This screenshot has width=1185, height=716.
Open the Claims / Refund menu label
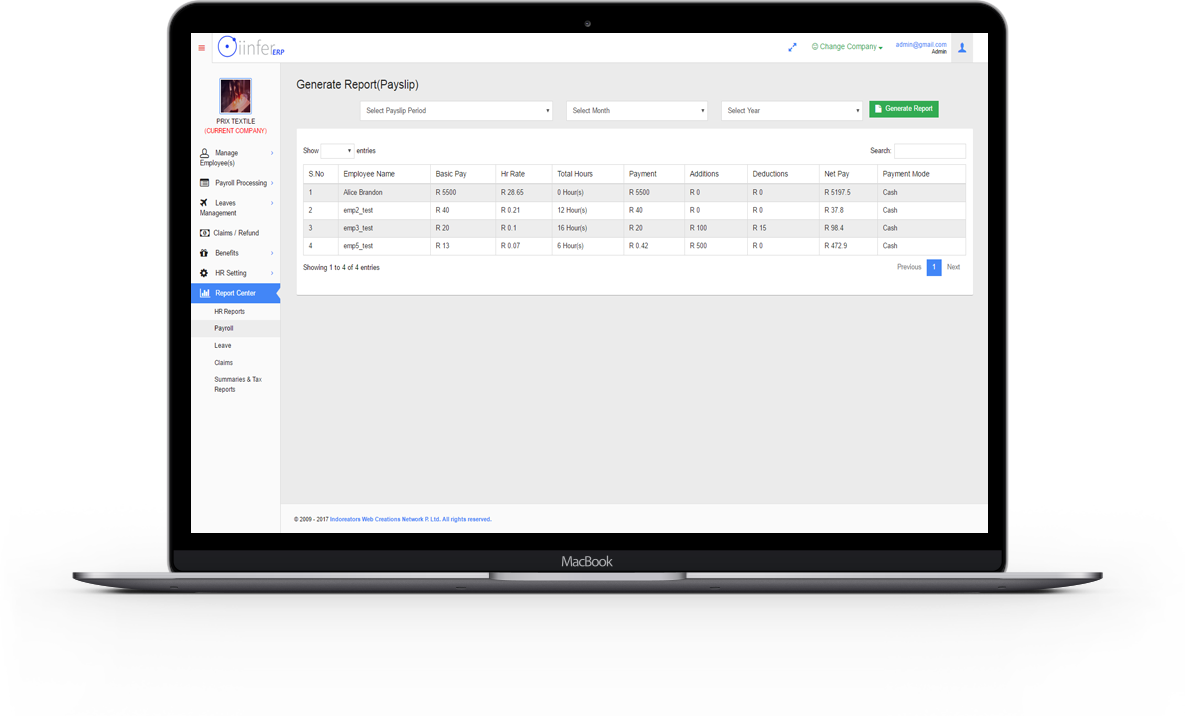236,233
